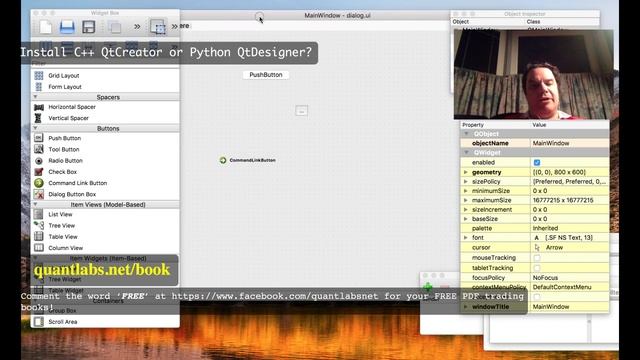Click the Edit Widgets mode toolbar icon
This screenshot has height=360, width=640.
click(x=158, y=27)
